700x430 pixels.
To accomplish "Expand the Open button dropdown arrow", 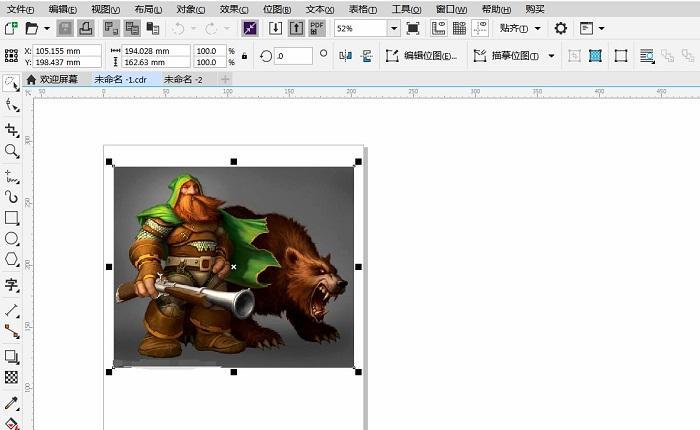I will tap(47, 29).
